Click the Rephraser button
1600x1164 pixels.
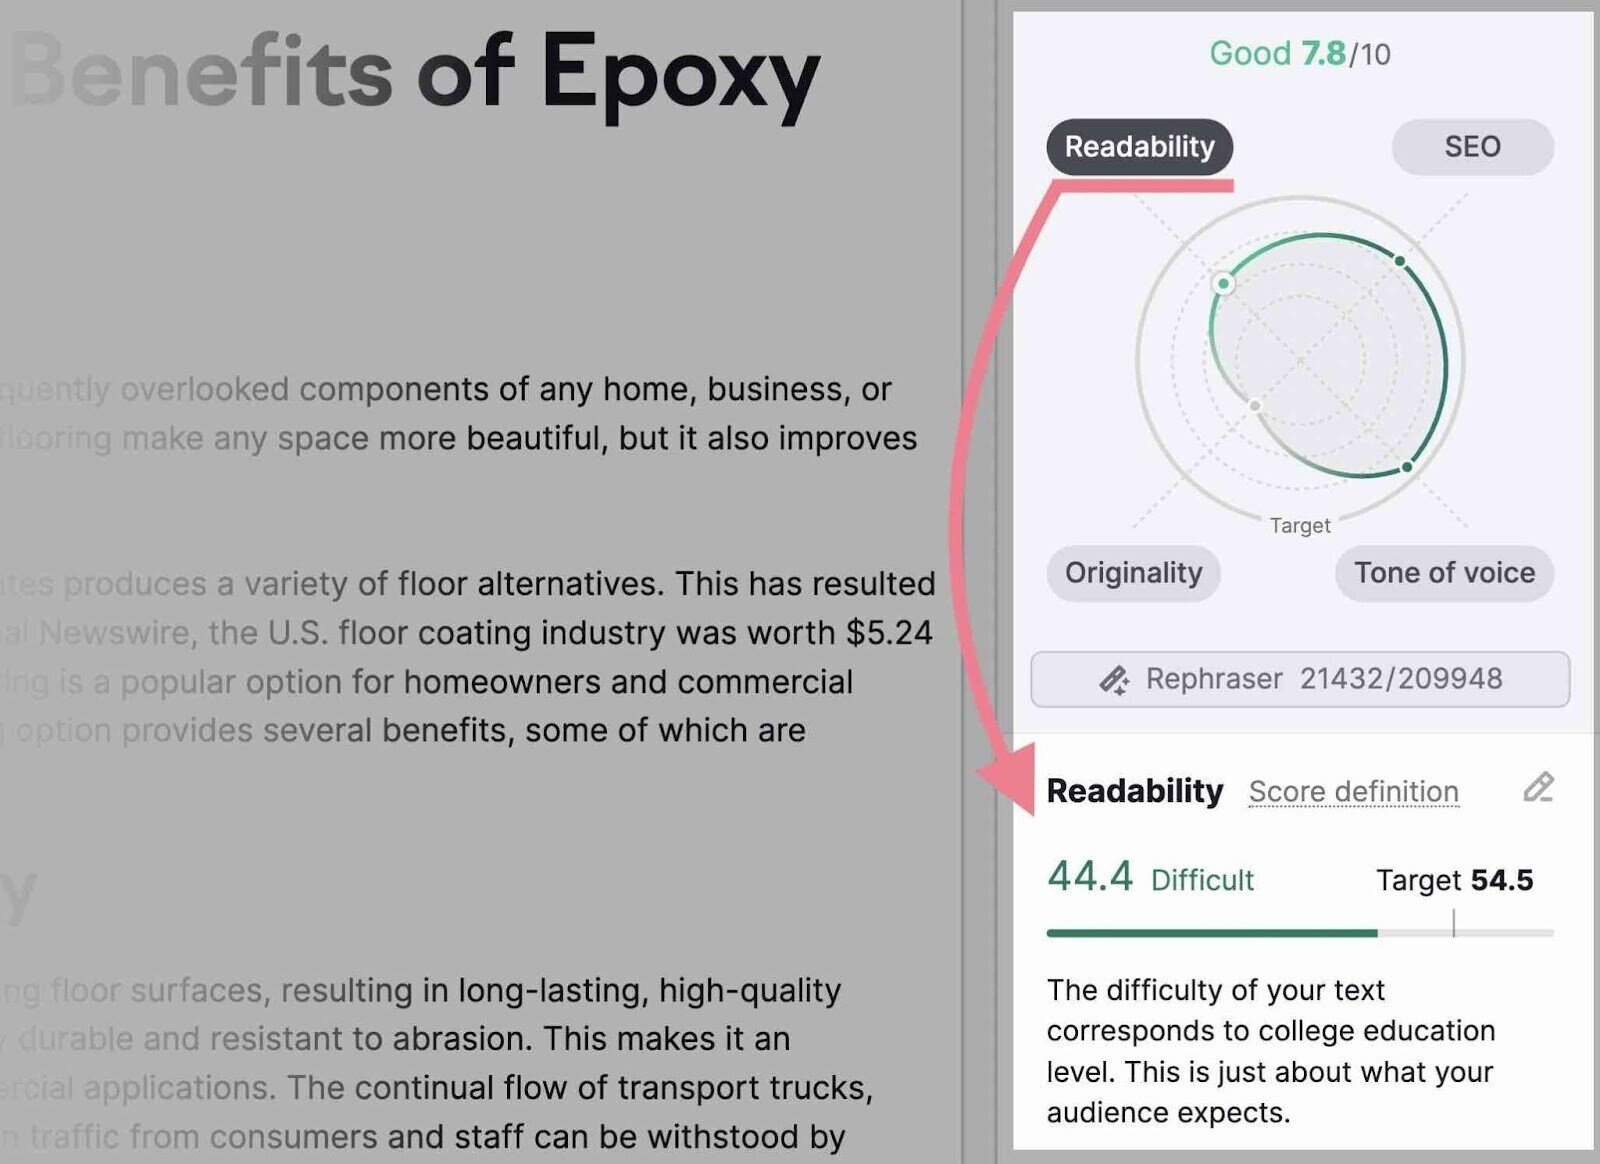pos(1300,679)
